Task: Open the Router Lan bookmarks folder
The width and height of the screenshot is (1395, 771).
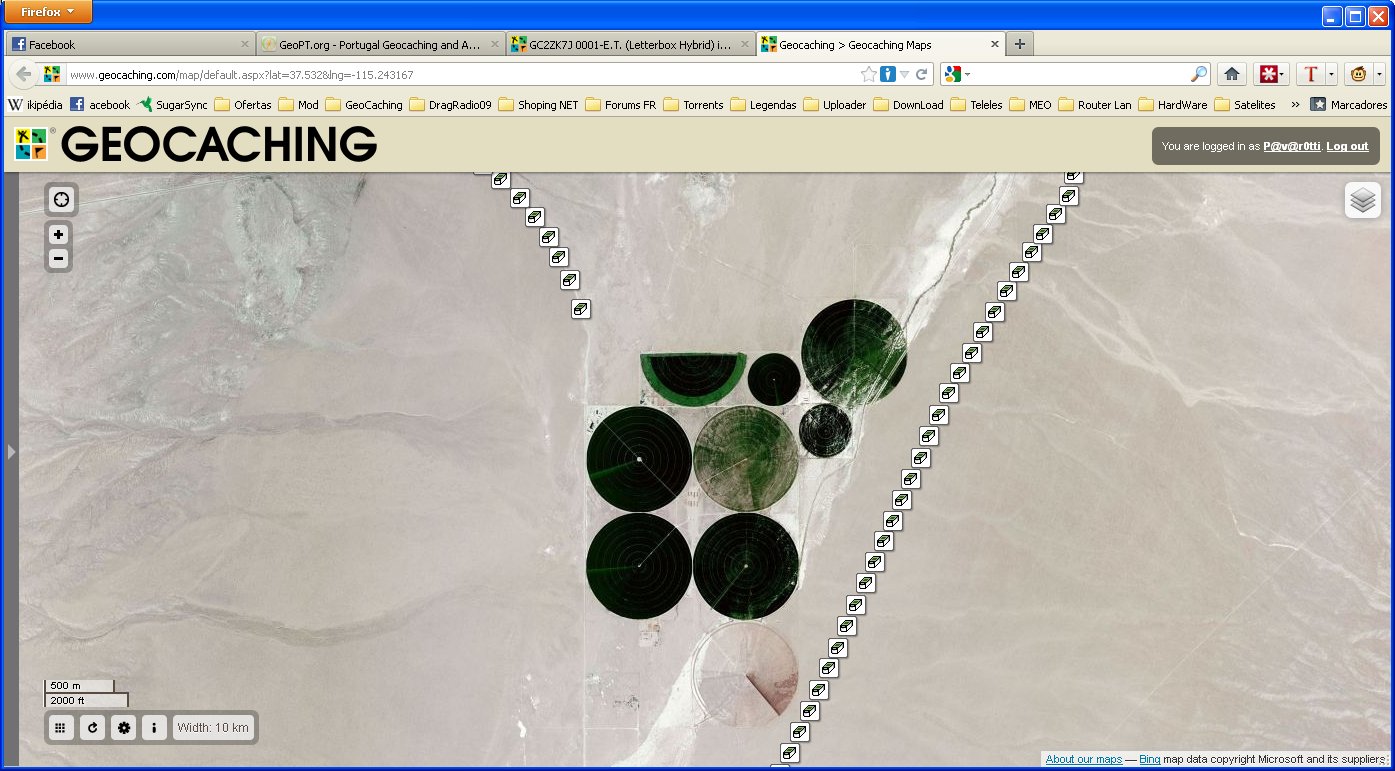Action: (x=1095, y=104)
